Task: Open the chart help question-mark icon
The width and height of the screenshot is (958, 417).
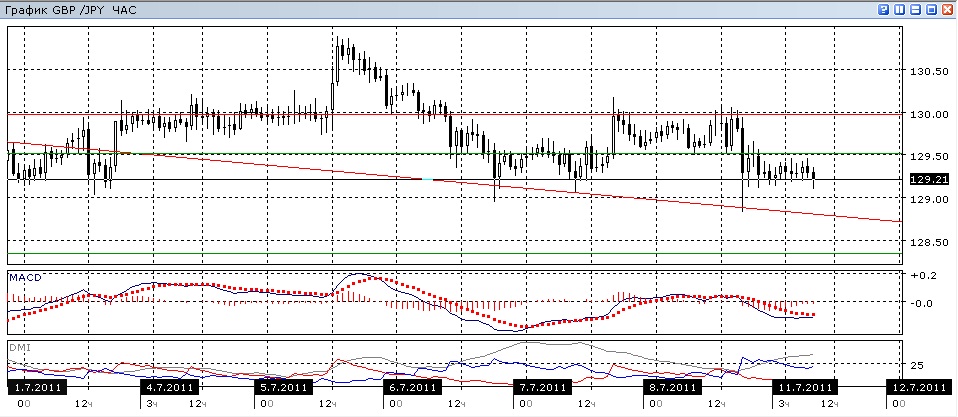Action: click(884, 10)
